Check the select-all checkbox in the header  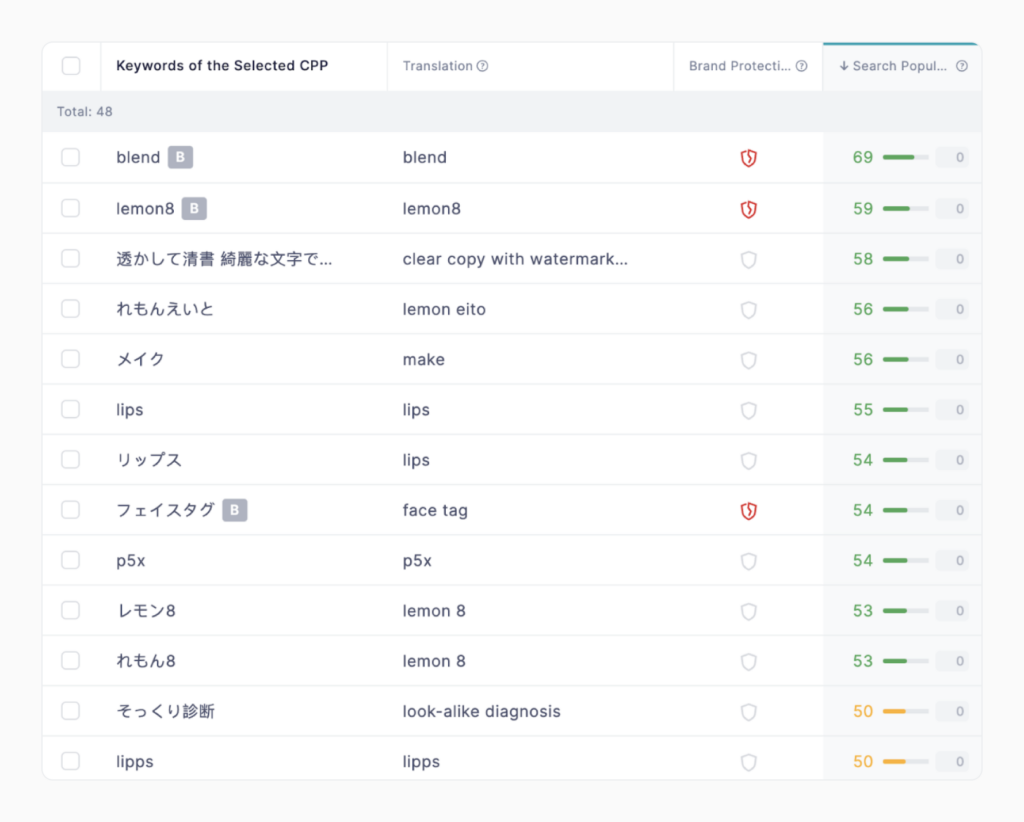[x=70, y=65]
